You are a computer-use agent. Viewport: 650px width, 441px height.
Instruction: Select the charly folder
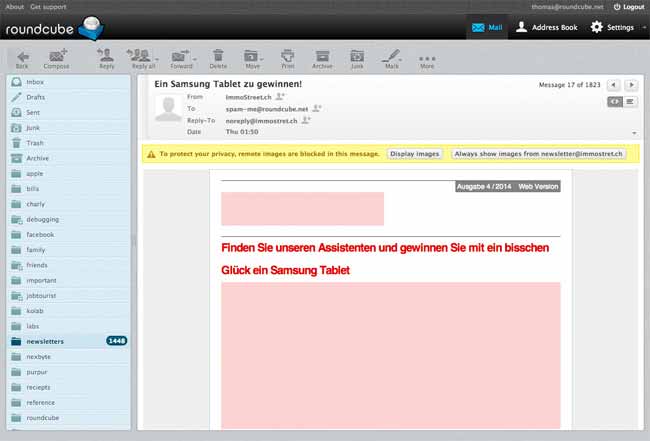68,204
